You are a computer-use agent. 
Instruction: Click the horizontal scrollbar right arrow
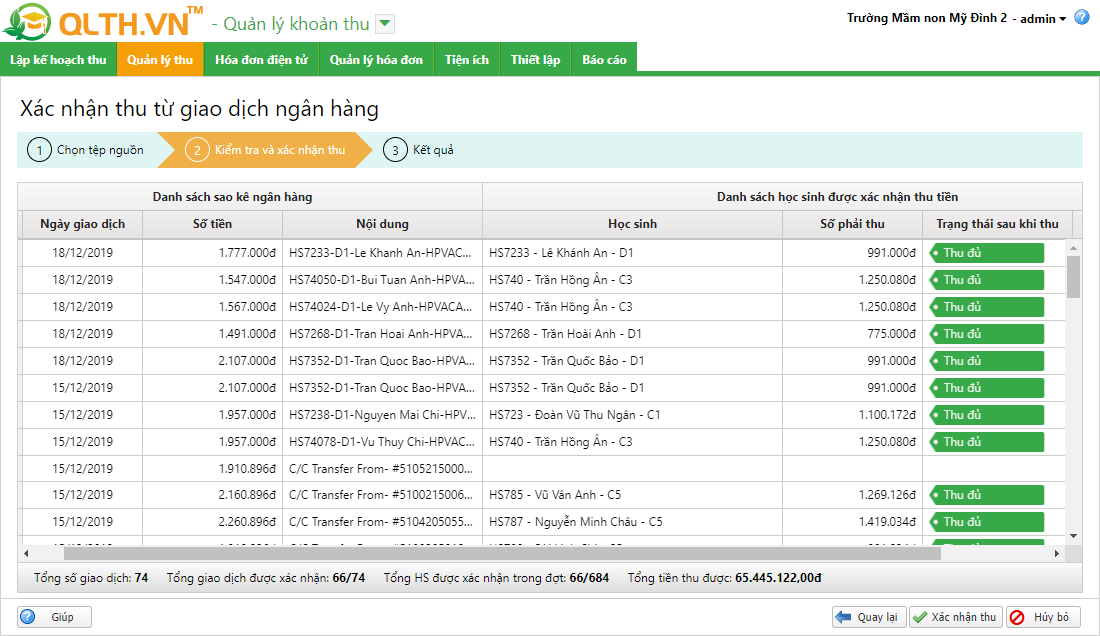[x=1057, y=553]
